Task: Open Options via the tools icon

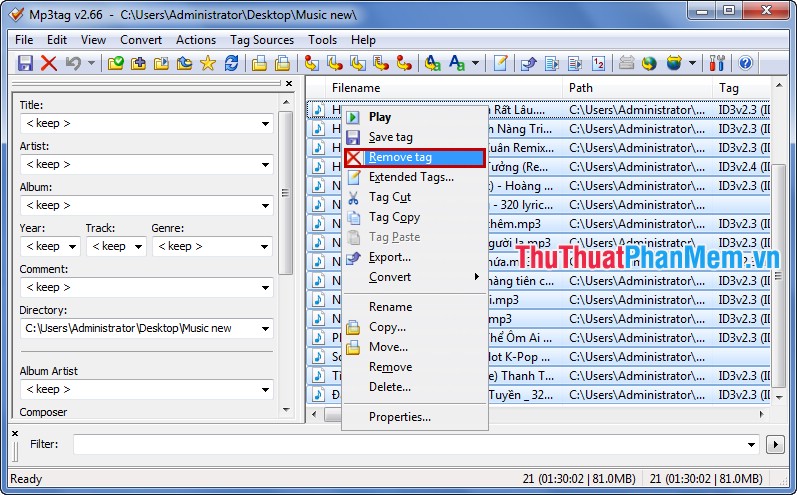Action: tap(717, 63)
